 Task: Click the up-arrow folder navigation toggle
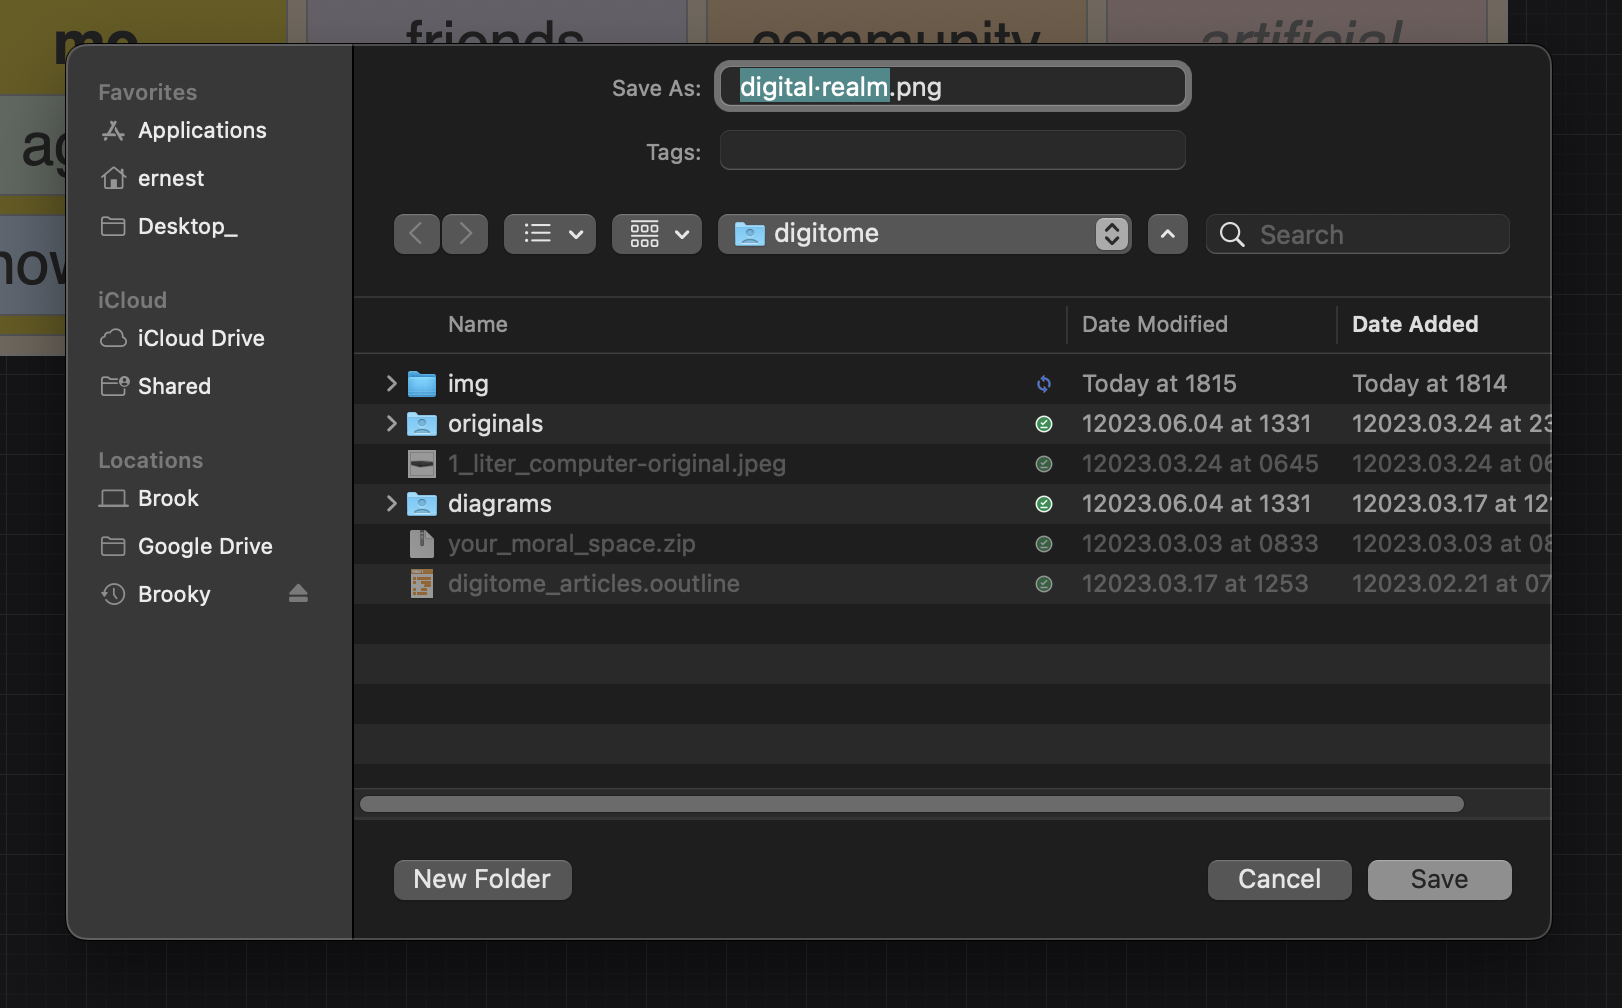pyautogui.click(x=1167, y=233)
